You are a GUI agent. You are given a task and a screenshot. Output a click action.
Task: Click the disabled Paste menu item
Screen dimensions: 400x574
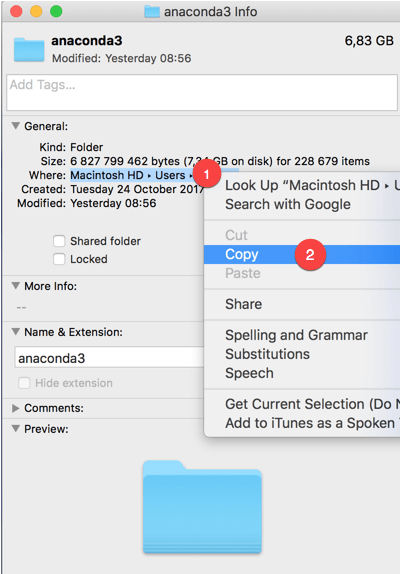[302, 273]
